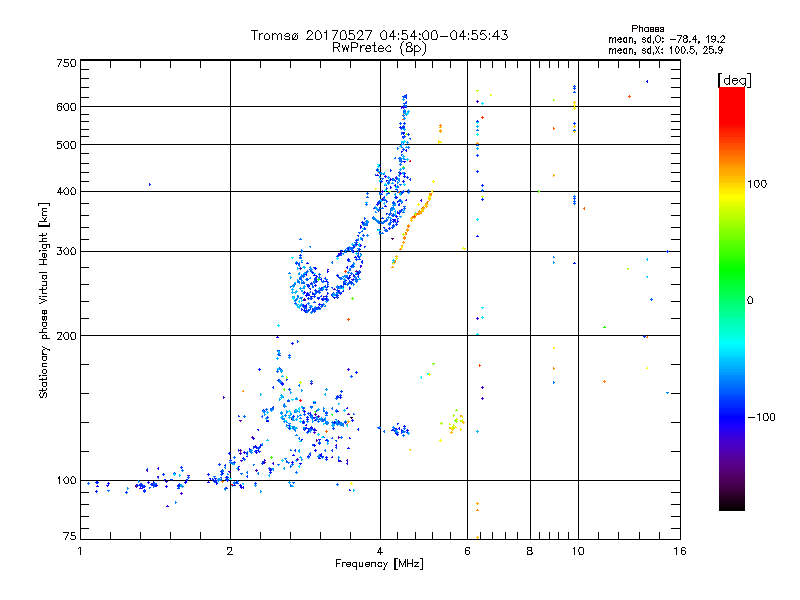Click the black bottom of the colorbar
This screenshot has height=600, width=800.
click(x=732, y=503)
